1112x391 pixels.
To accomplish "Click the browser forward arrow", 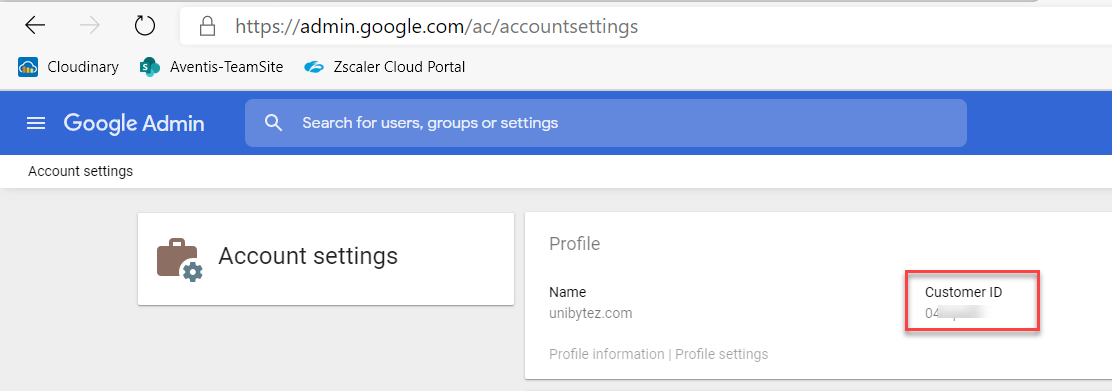I will (90, 26).
